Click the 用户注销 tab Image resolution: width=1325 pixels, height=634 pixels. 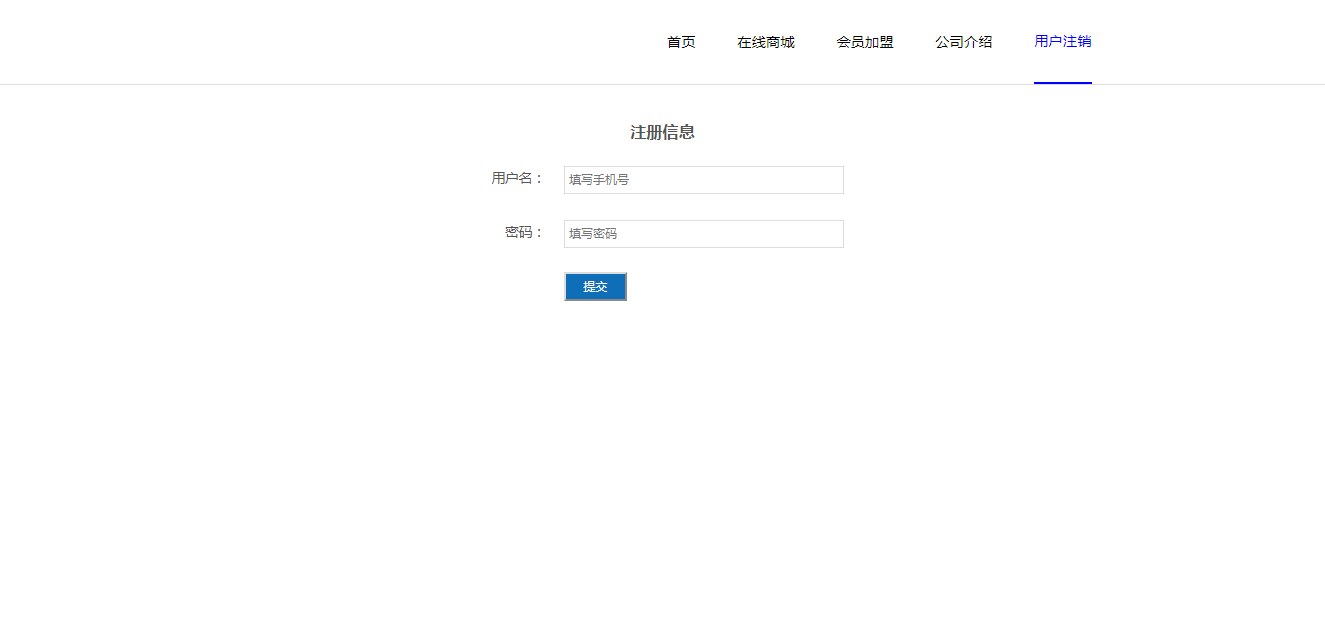click(x=1063, y=42)
